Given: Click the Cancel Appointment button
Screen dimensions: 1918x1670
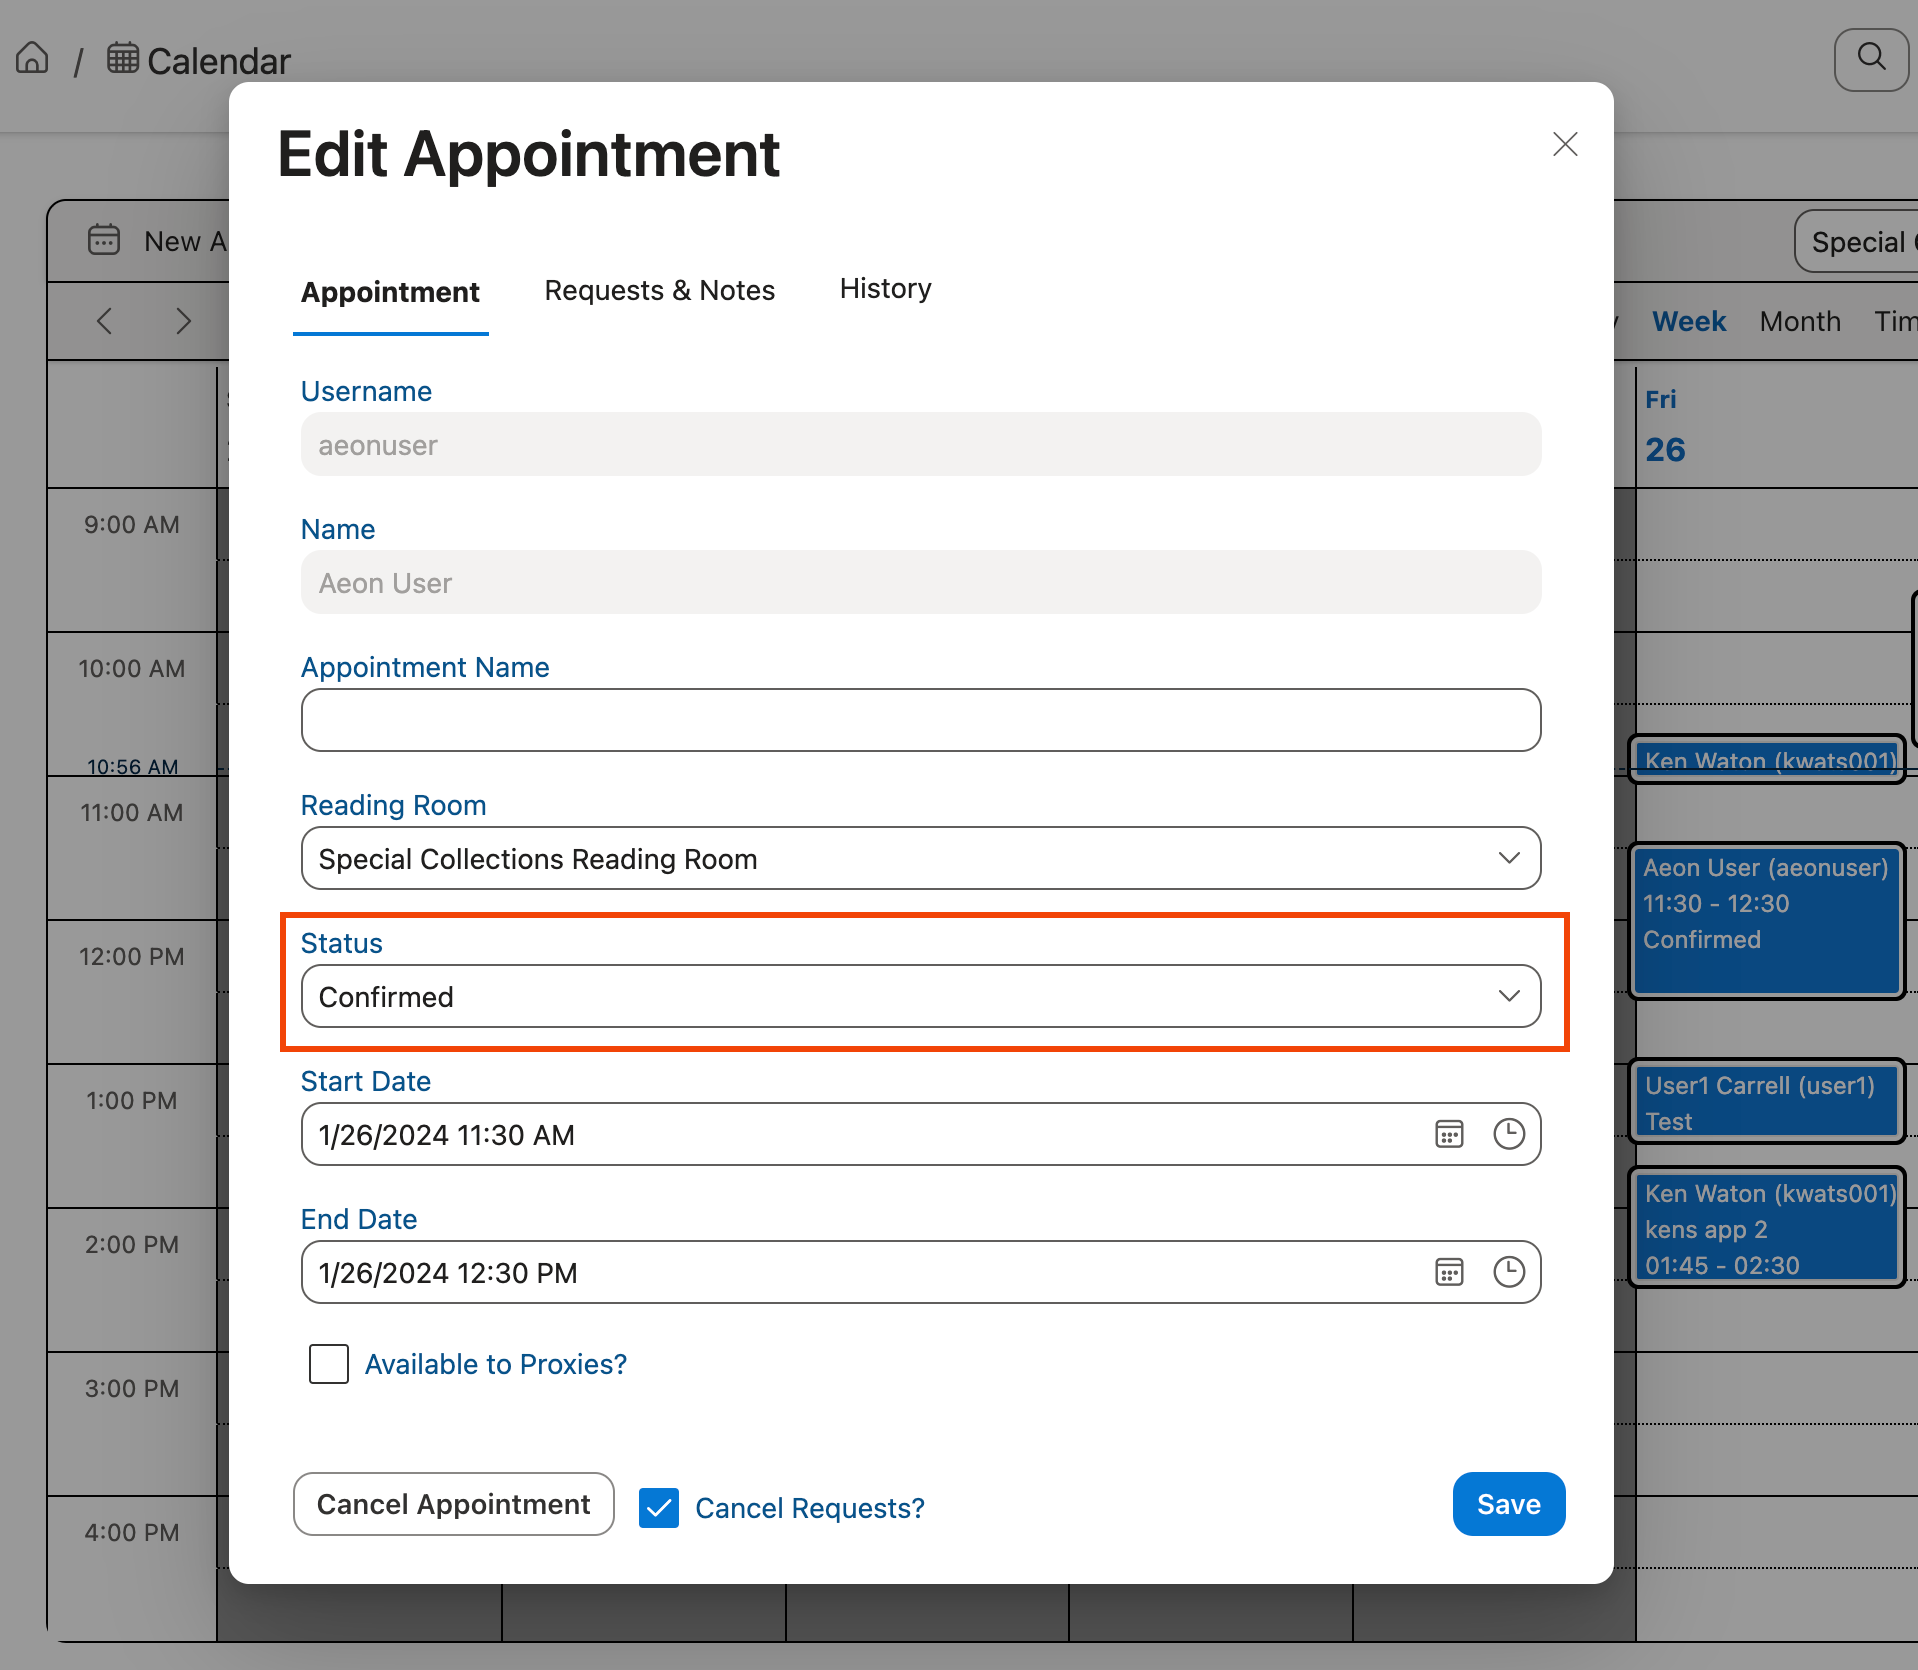Looking at the screenshot, I should pos(453,1504).
